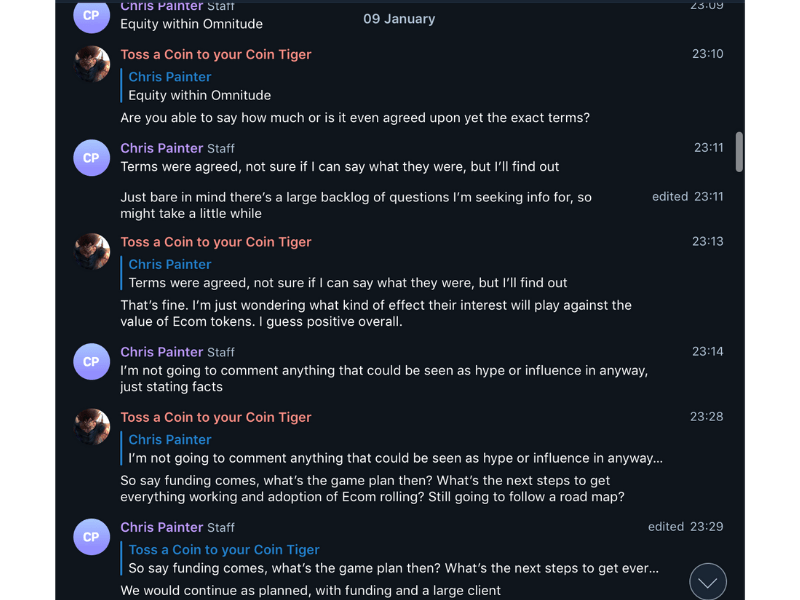Viewport: 800px width, 600px height.
Task: Open Chris Painter's CP avatar at 23:11
Action: point(91,157)
